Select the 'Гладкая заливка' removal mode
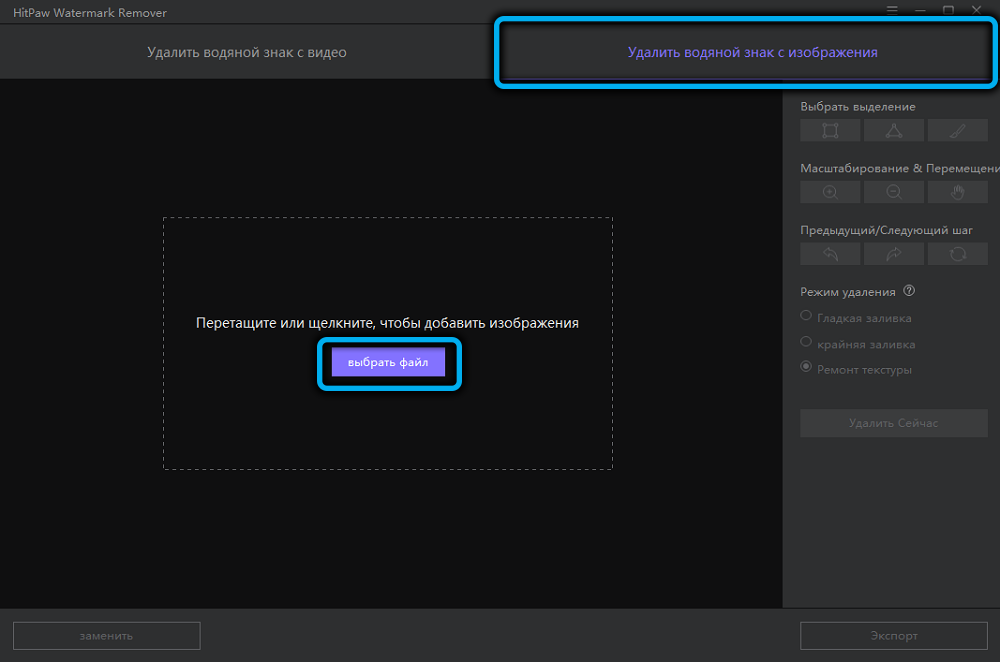The width and height of the screenshot is (1000, 662). coord(805,315)
